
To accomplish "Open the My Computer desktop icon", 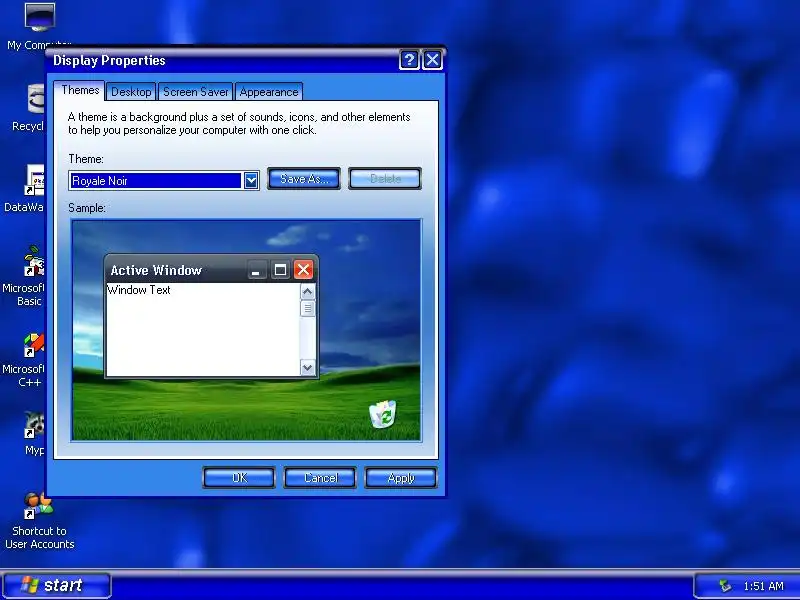I will tap(40, 17).
